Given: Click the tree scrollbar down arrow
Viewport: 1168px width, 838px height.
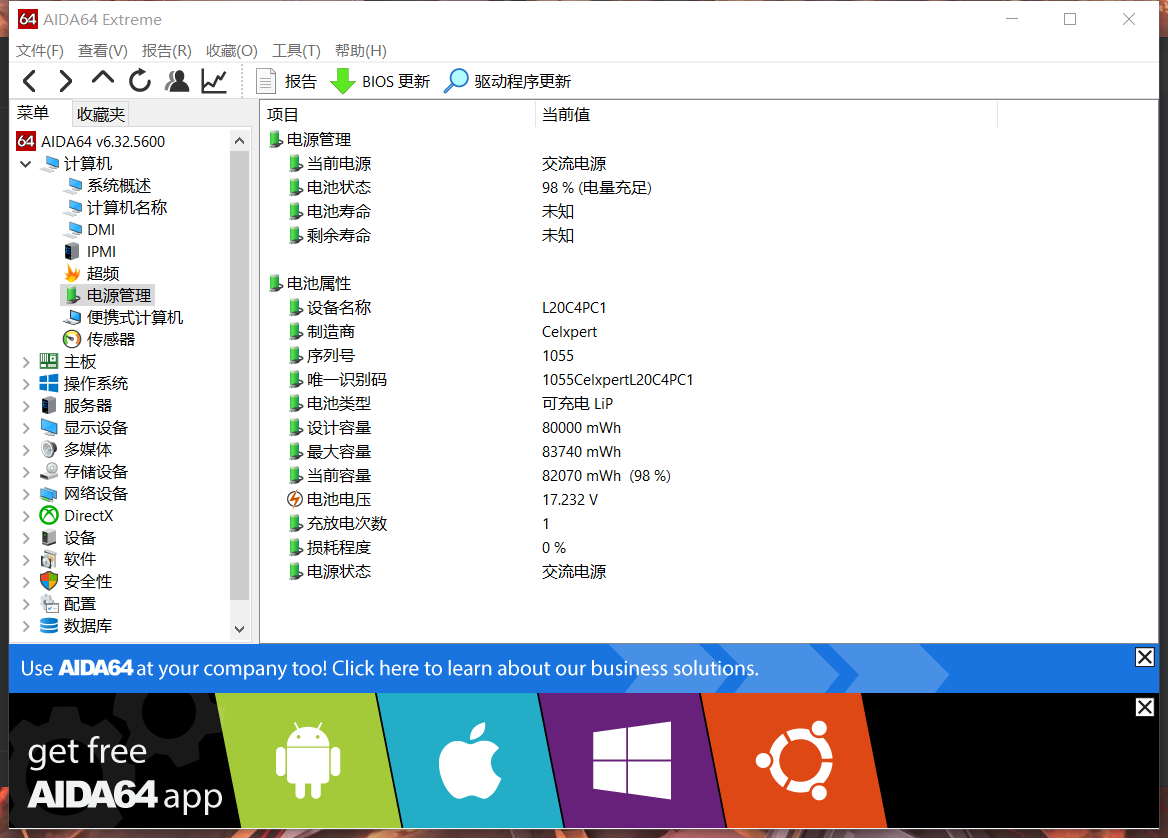Looking at the screenshot, I should click(239, 629).
